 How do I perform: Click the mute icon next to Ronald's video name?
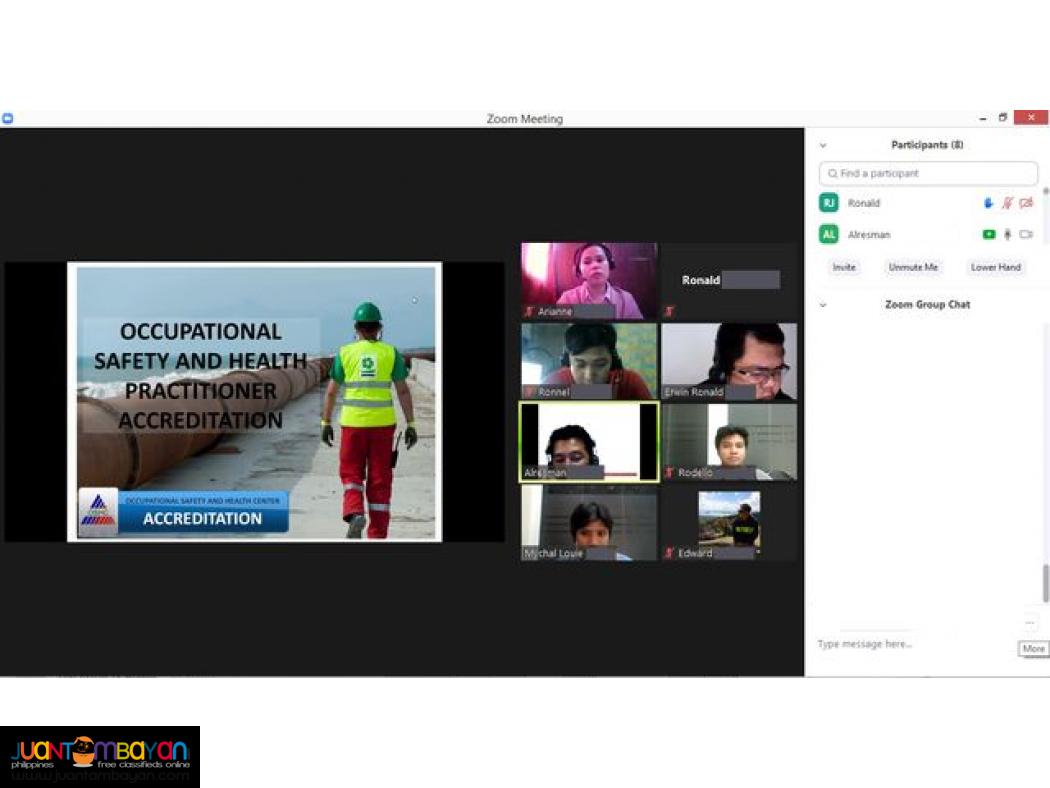click(x=668, y=311)
